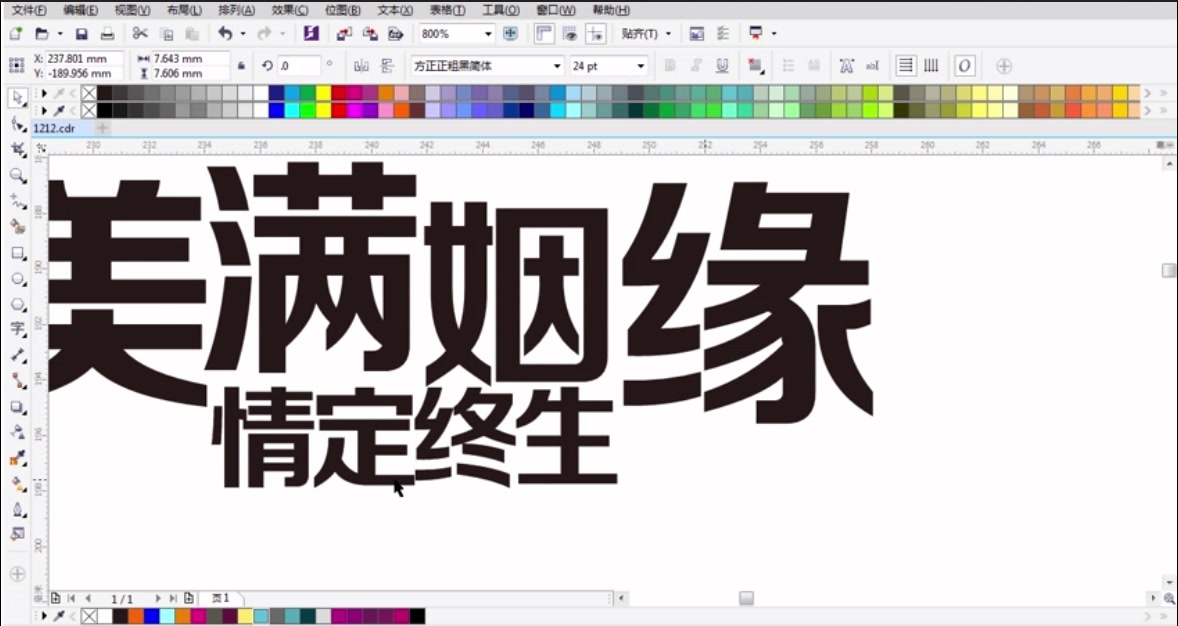The height and width of the screenshot is (626, 1178).
Task: Select the Shape tool
Action: tap(16, 124)
